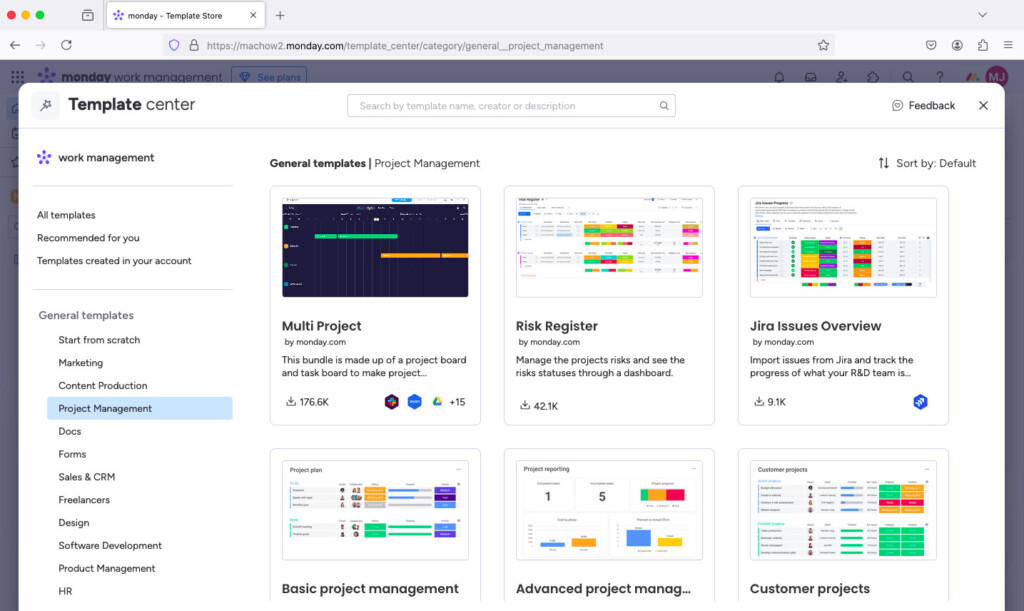
Task: Select Sales & CRM category
Action: (x=86, y=477)
